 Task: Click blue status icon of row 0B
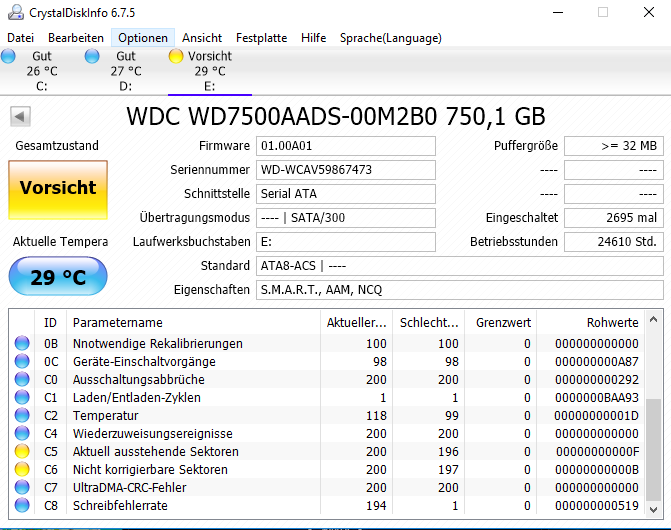coord(22,343)
